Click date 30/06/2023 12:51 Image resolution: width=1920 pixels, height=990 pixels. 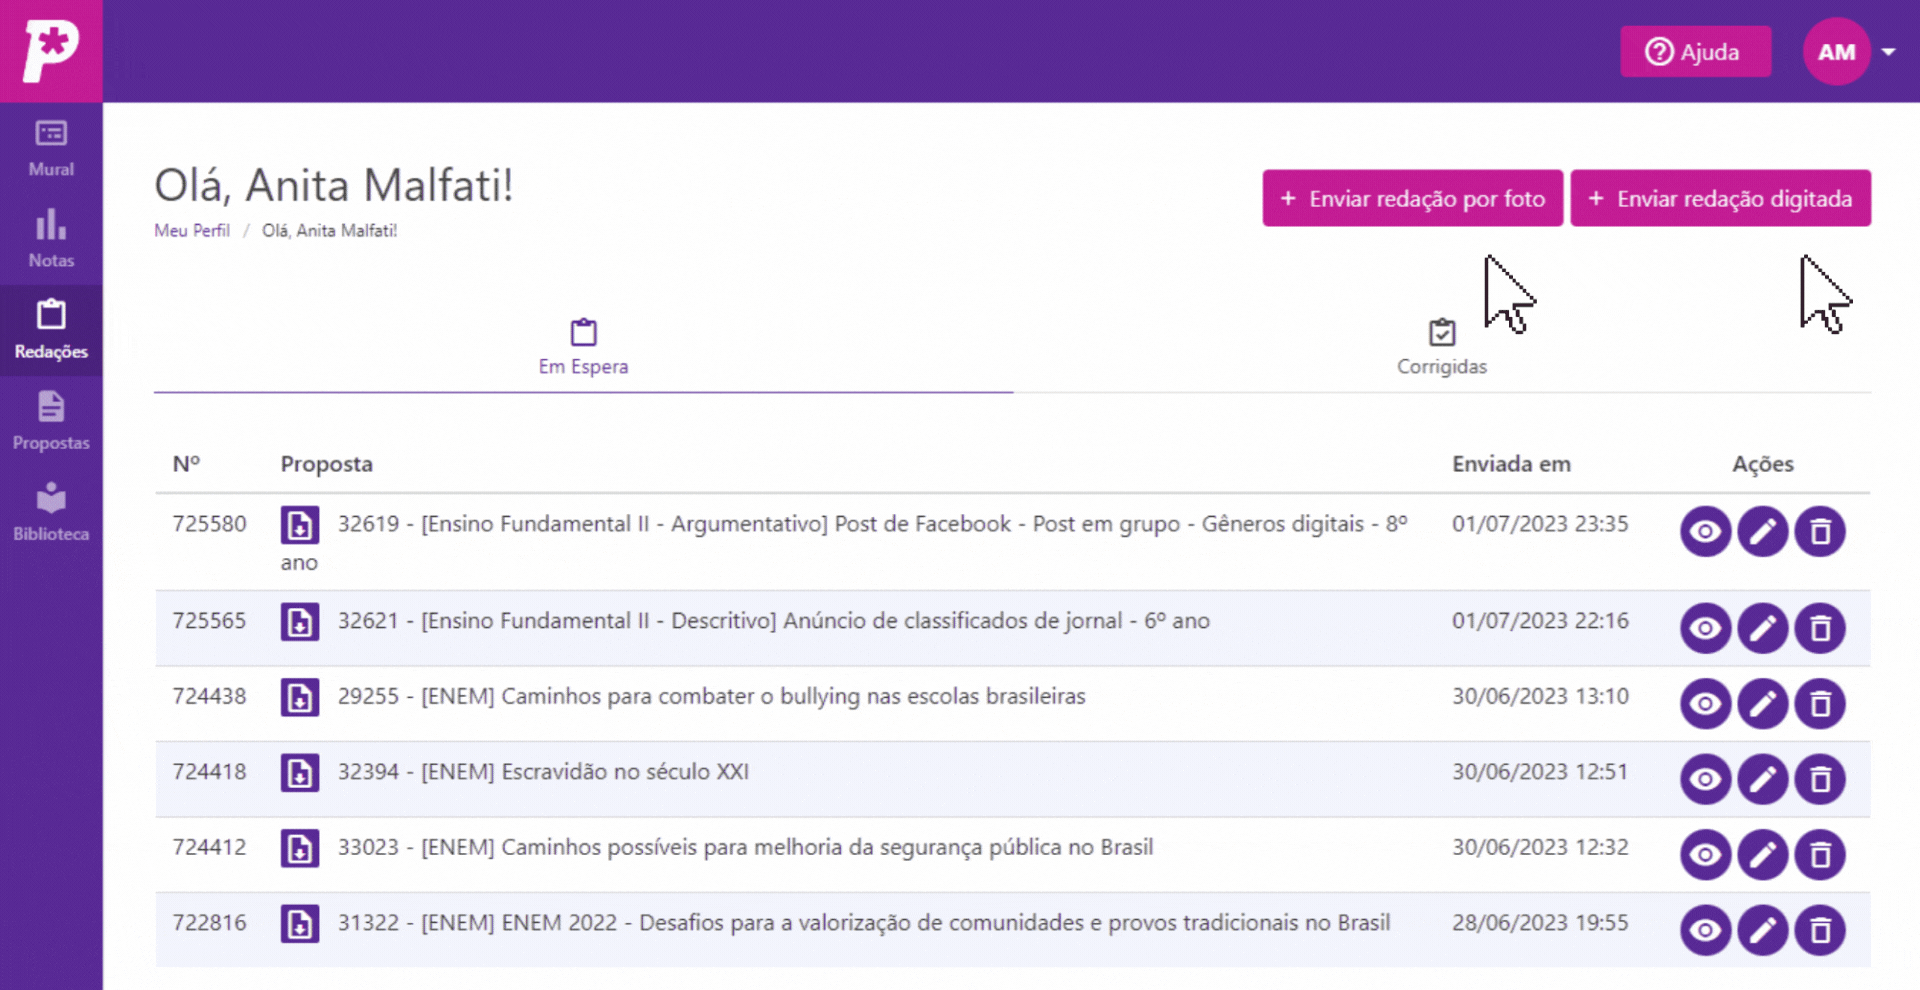[x=1540, y=772]
